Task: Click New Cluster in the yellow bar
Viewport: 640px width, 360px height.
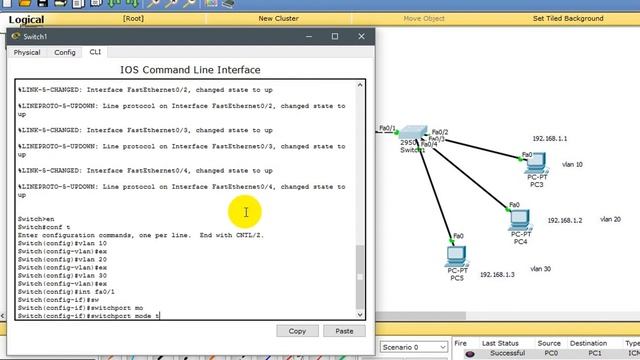Action: [278, 18]
